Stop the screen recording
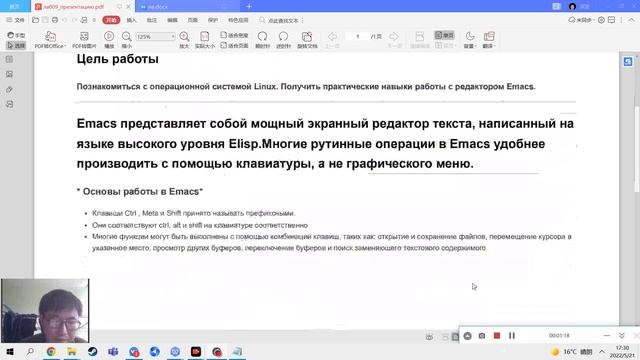The width and height of the screenshot is (640, 360). pos(497,336)
